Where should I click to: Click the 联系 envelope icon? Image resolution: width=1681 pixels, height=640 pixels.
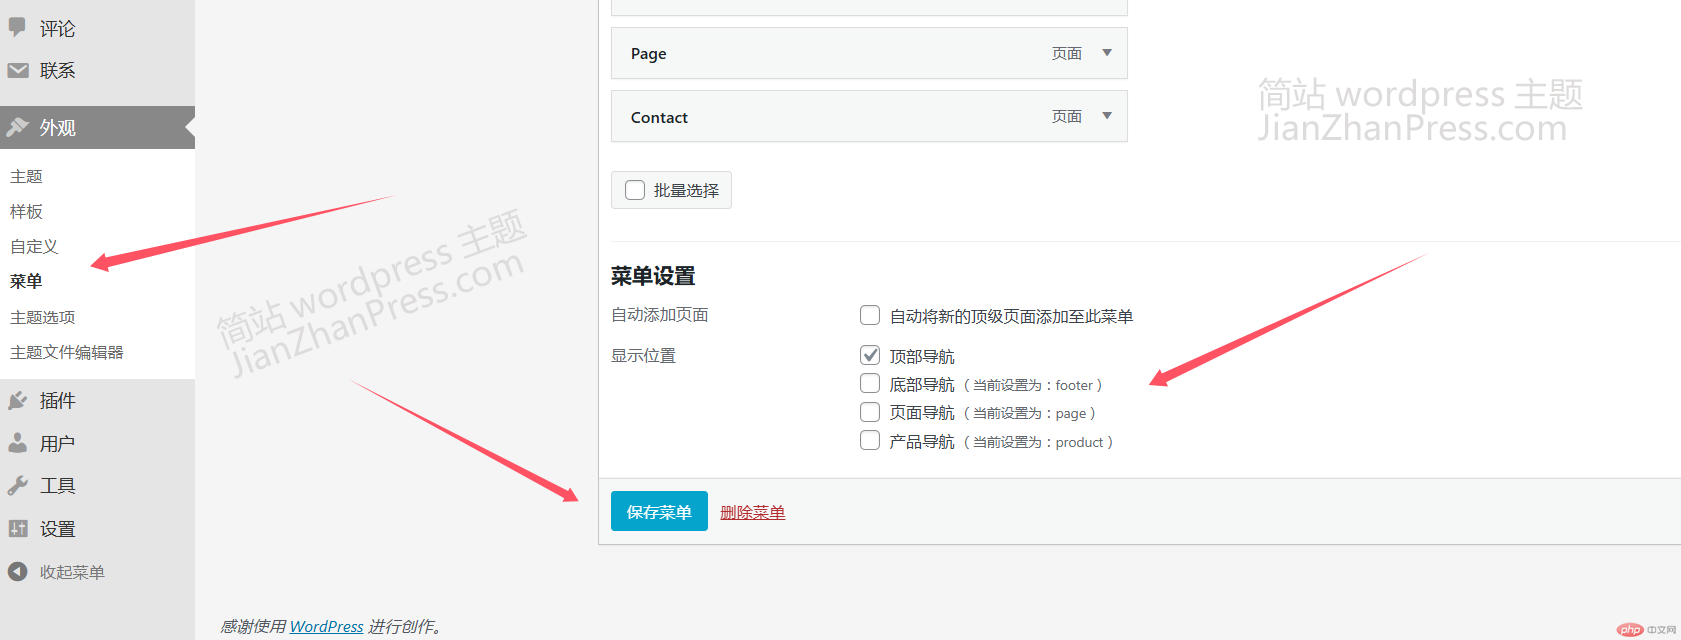[18, 70]
